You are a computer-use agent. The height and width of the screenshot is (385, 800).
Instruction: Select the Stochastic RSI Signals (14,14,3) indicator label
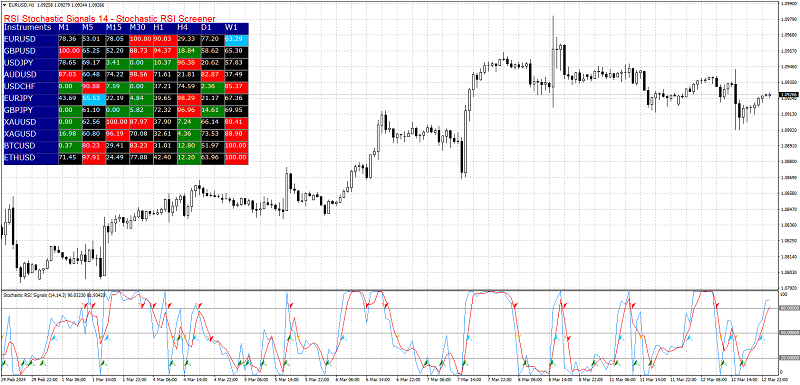coord(55,294)
